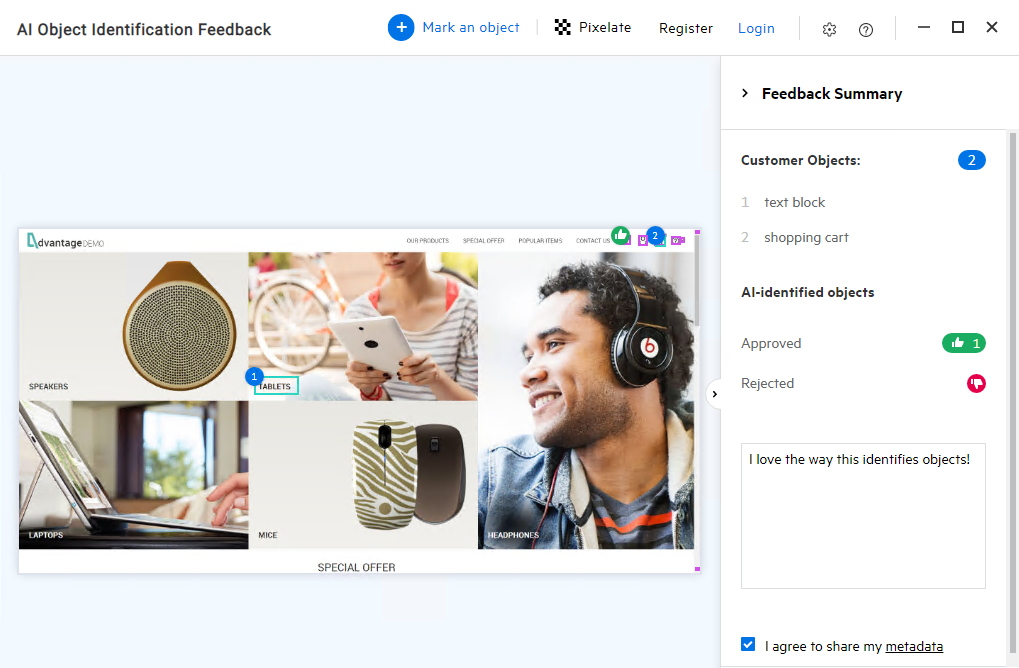1019x668 pixels.
Task: Select blue marker 2 on the shopping cart
Action: (655, 235)
